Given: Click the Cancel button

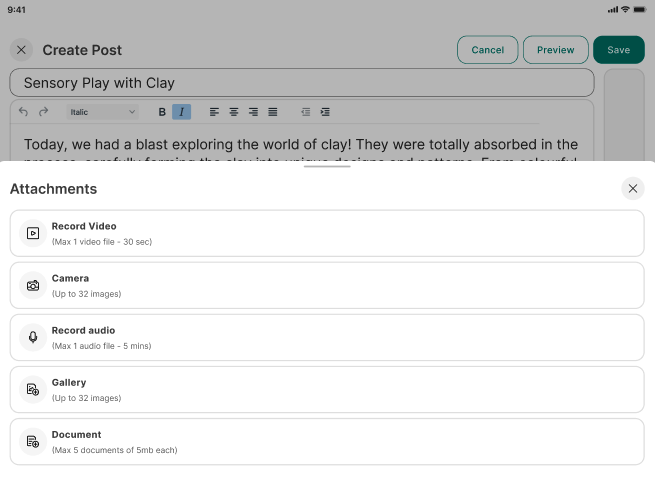Looking at the screenshot, I should click(487, 50).
